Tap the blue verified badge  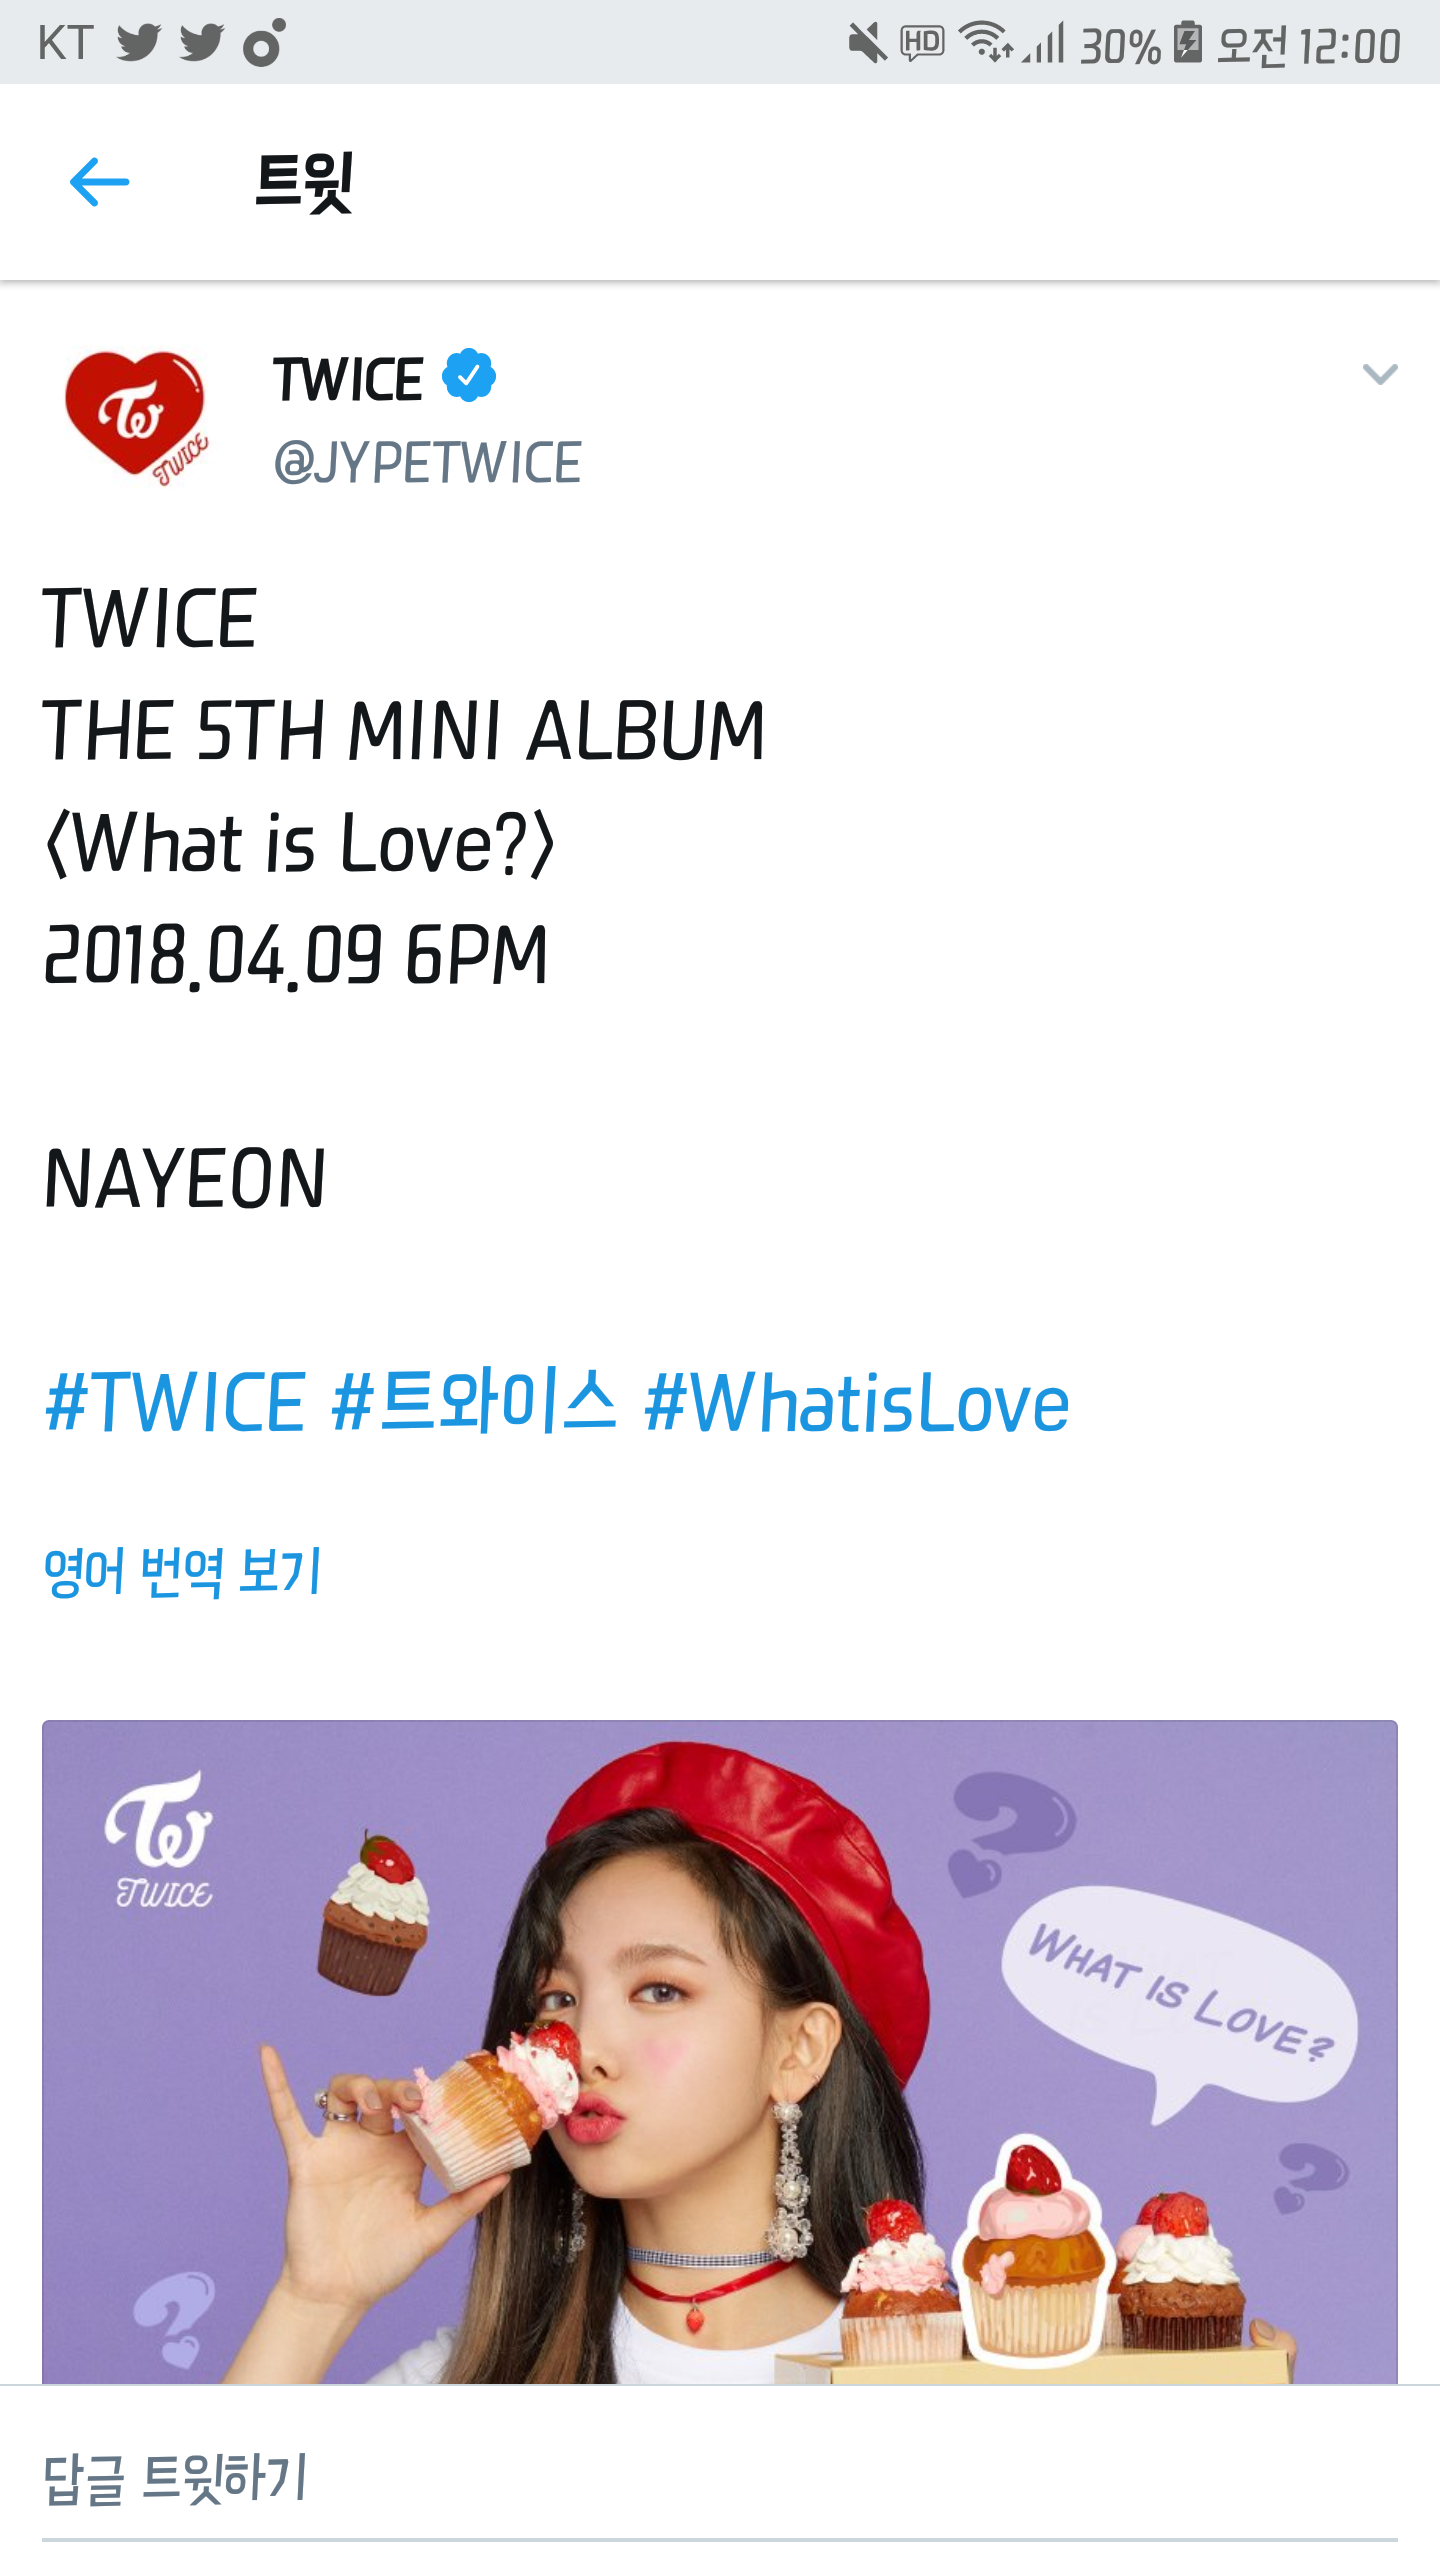(469, 376)
